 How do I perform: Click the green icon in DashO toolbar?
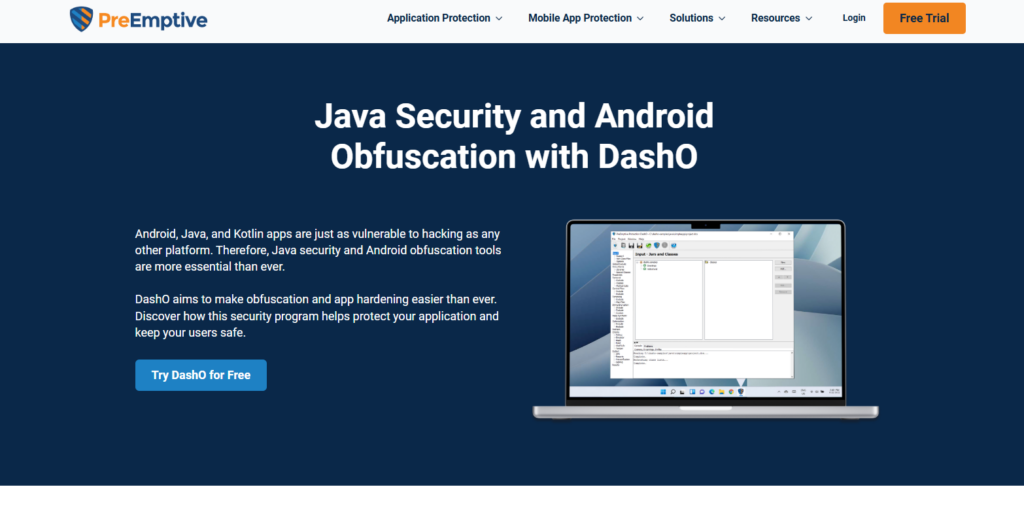(x=647, y=246)
